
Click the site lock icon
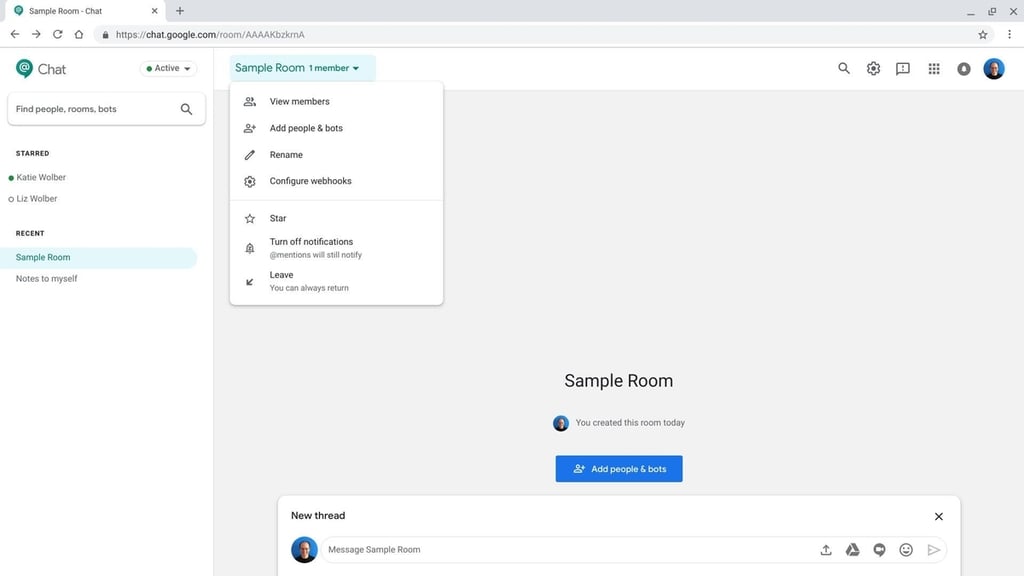click(x=105, y=35)
